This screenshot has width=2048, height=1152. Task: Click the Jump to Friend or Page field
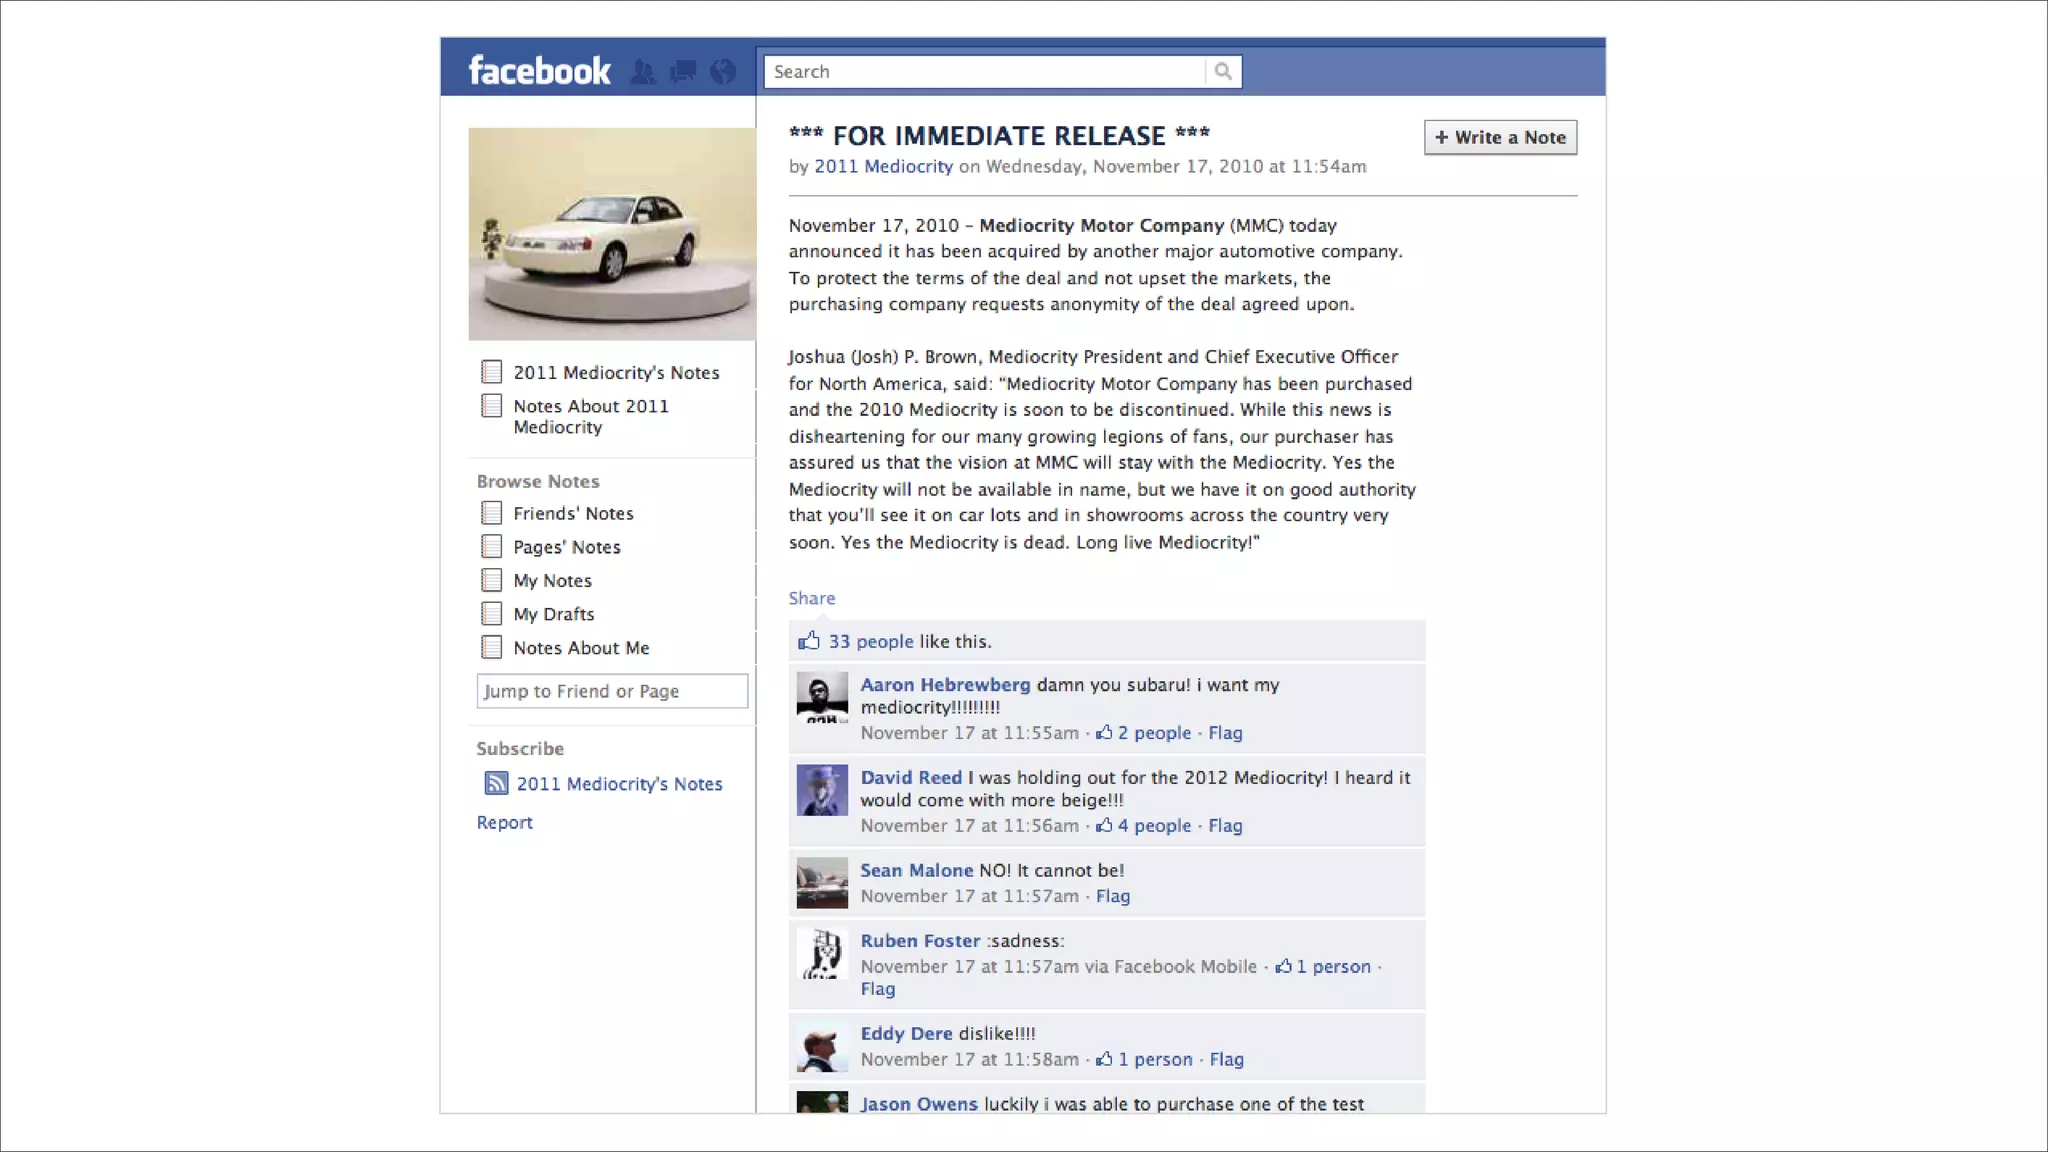click(612, 691)
